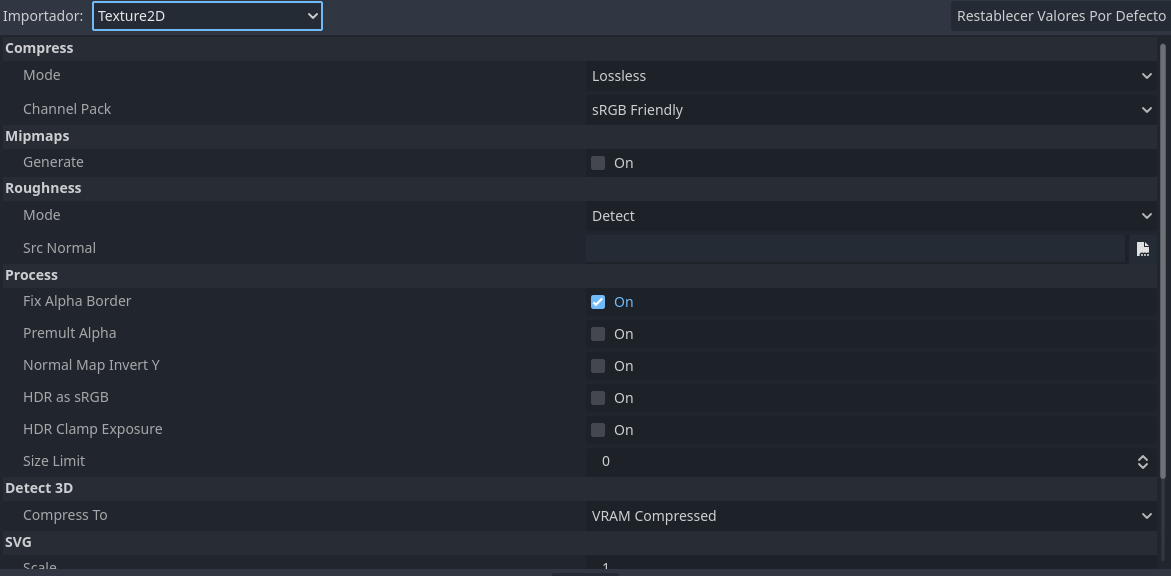The width and height of the screenshot is (1171, 576).
Task: Expand Compress To VRAM Compressed dropdown
Action: pos(871,516)
